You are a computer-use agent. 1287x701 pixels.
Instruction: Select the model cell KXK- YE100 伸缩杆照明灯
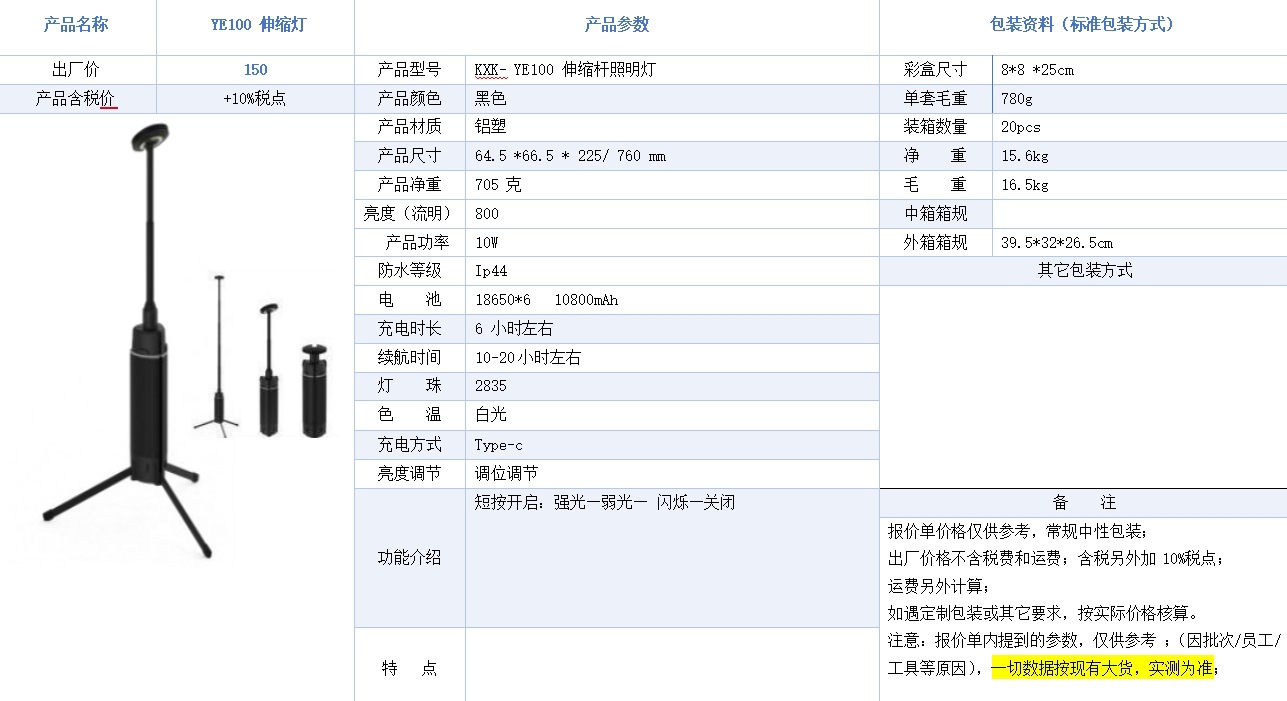tap(672, 70)
